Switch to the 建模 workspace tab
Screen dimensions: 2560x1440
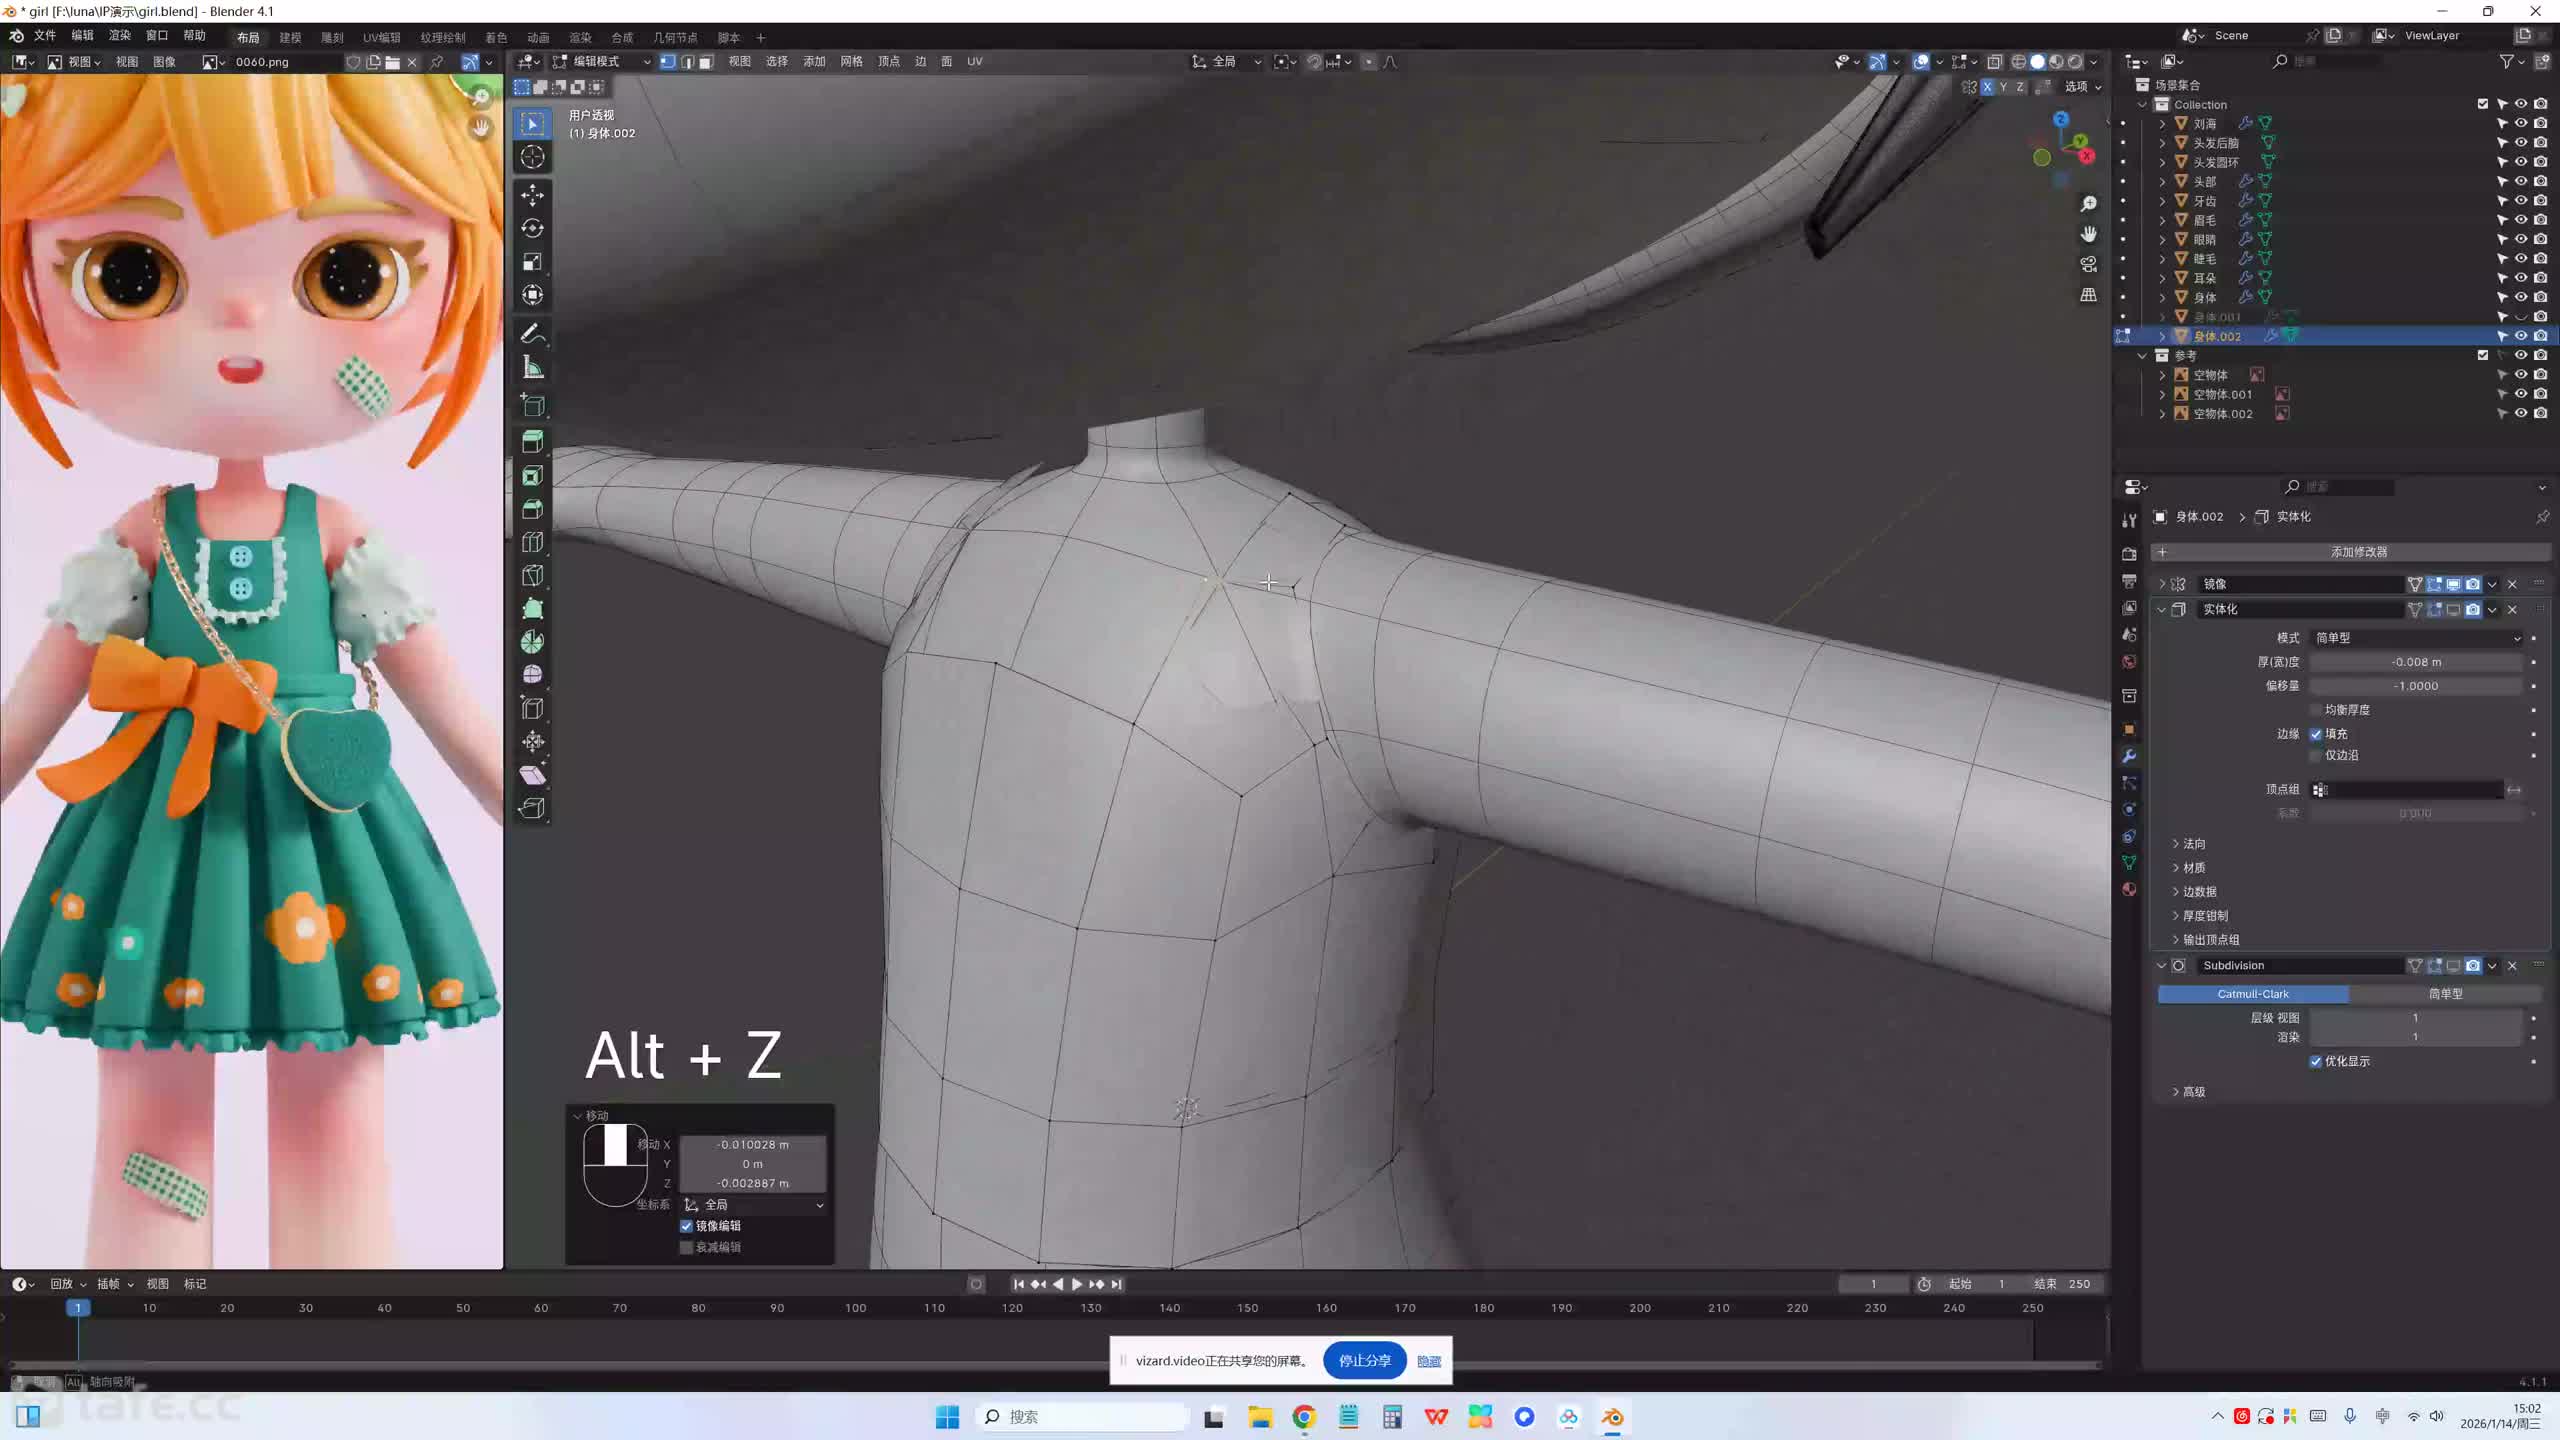290,37
